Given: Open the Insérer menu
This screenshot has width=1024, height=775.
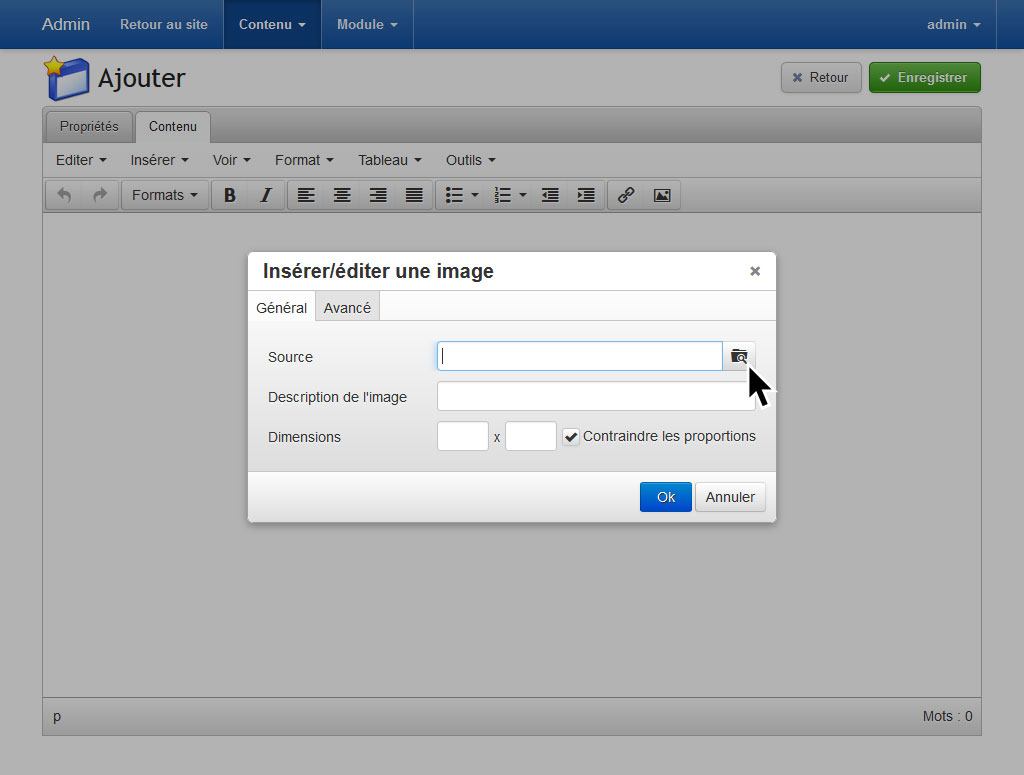Looking at the screenshot, I should [x=159, y=160].
